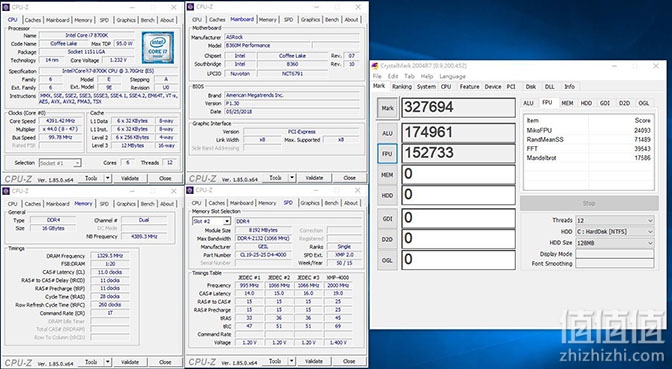The image size is (672, 369).
Task: Open CrystalMark Edit menu
Action: [x=393, y=76]
